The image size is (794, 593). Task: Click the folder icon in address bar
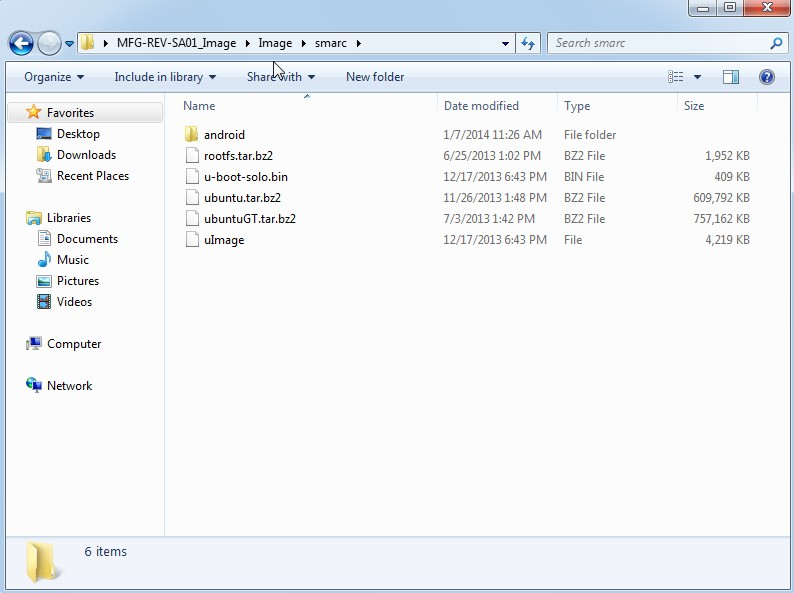click(88, 43)
